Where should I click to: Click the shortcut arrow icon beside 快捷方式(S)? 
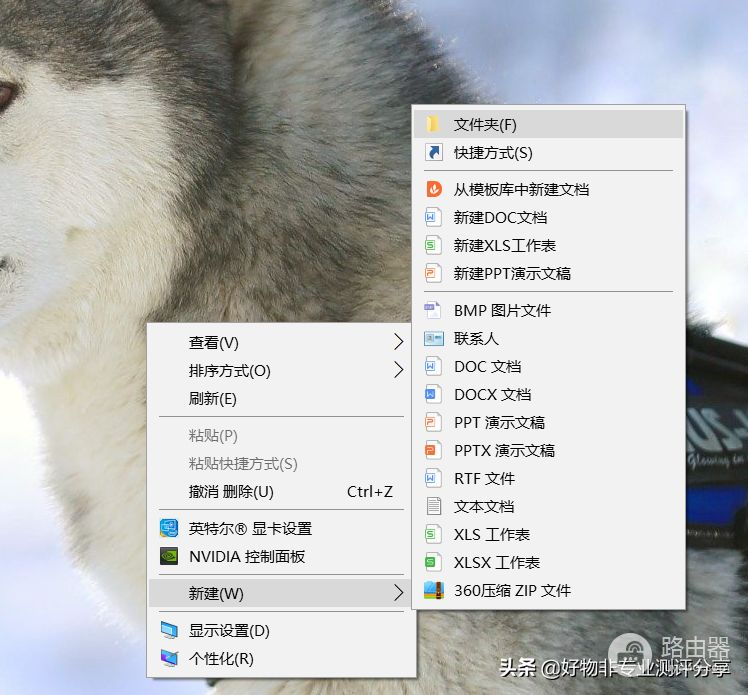pos(433,153)
